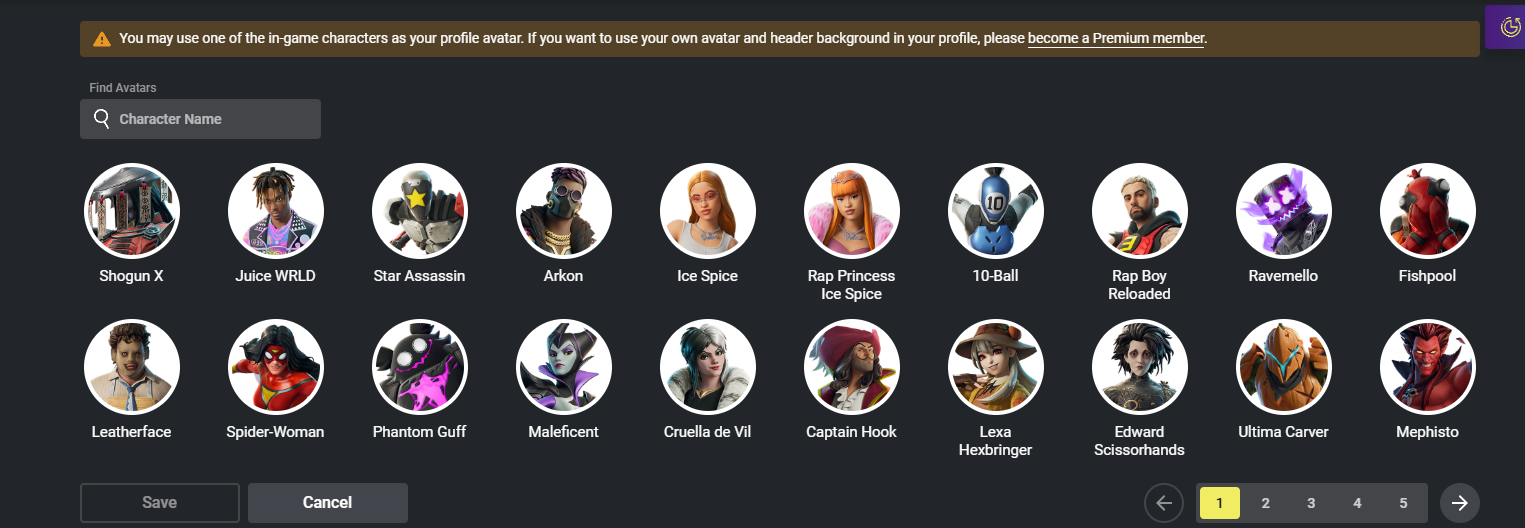Select the Maleficent avatar
Viewport: 1525px width, 528px height.
pos(564,367)
